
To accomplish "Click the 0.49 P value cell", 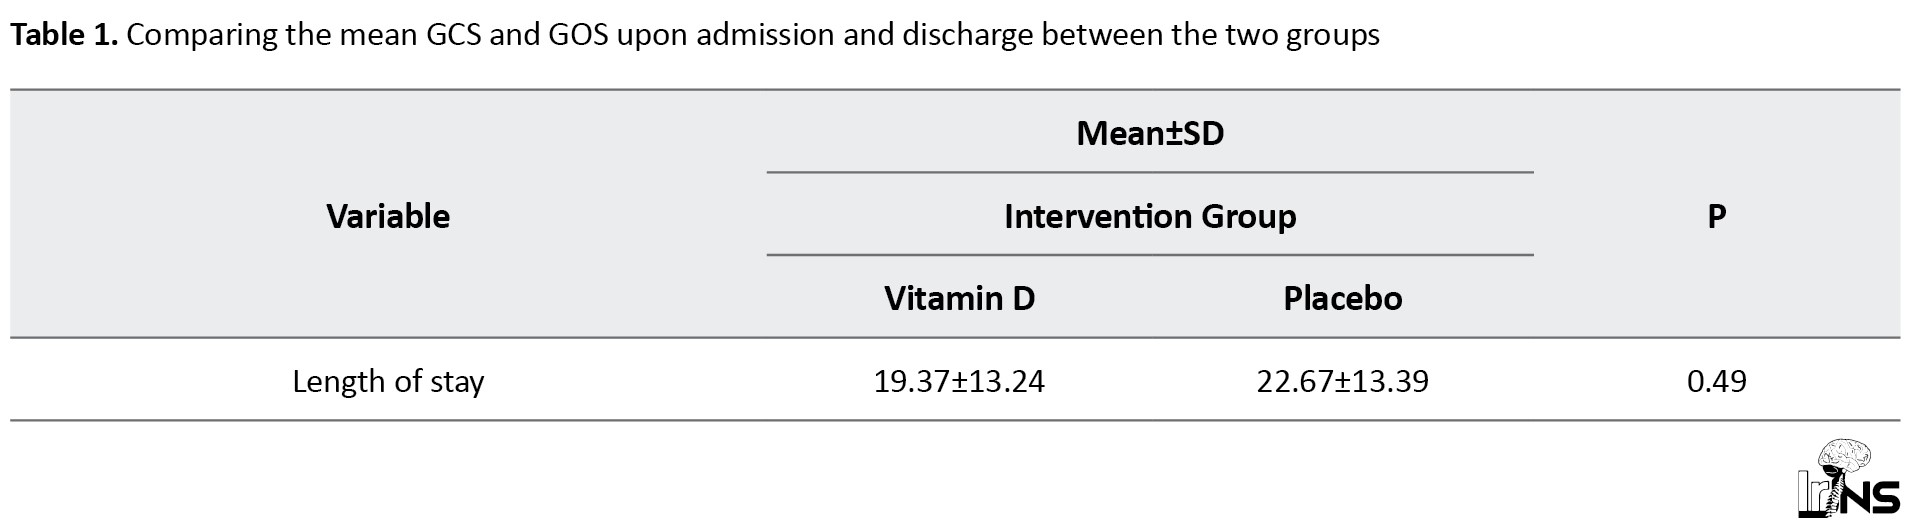I will (x=1717, y=381).
